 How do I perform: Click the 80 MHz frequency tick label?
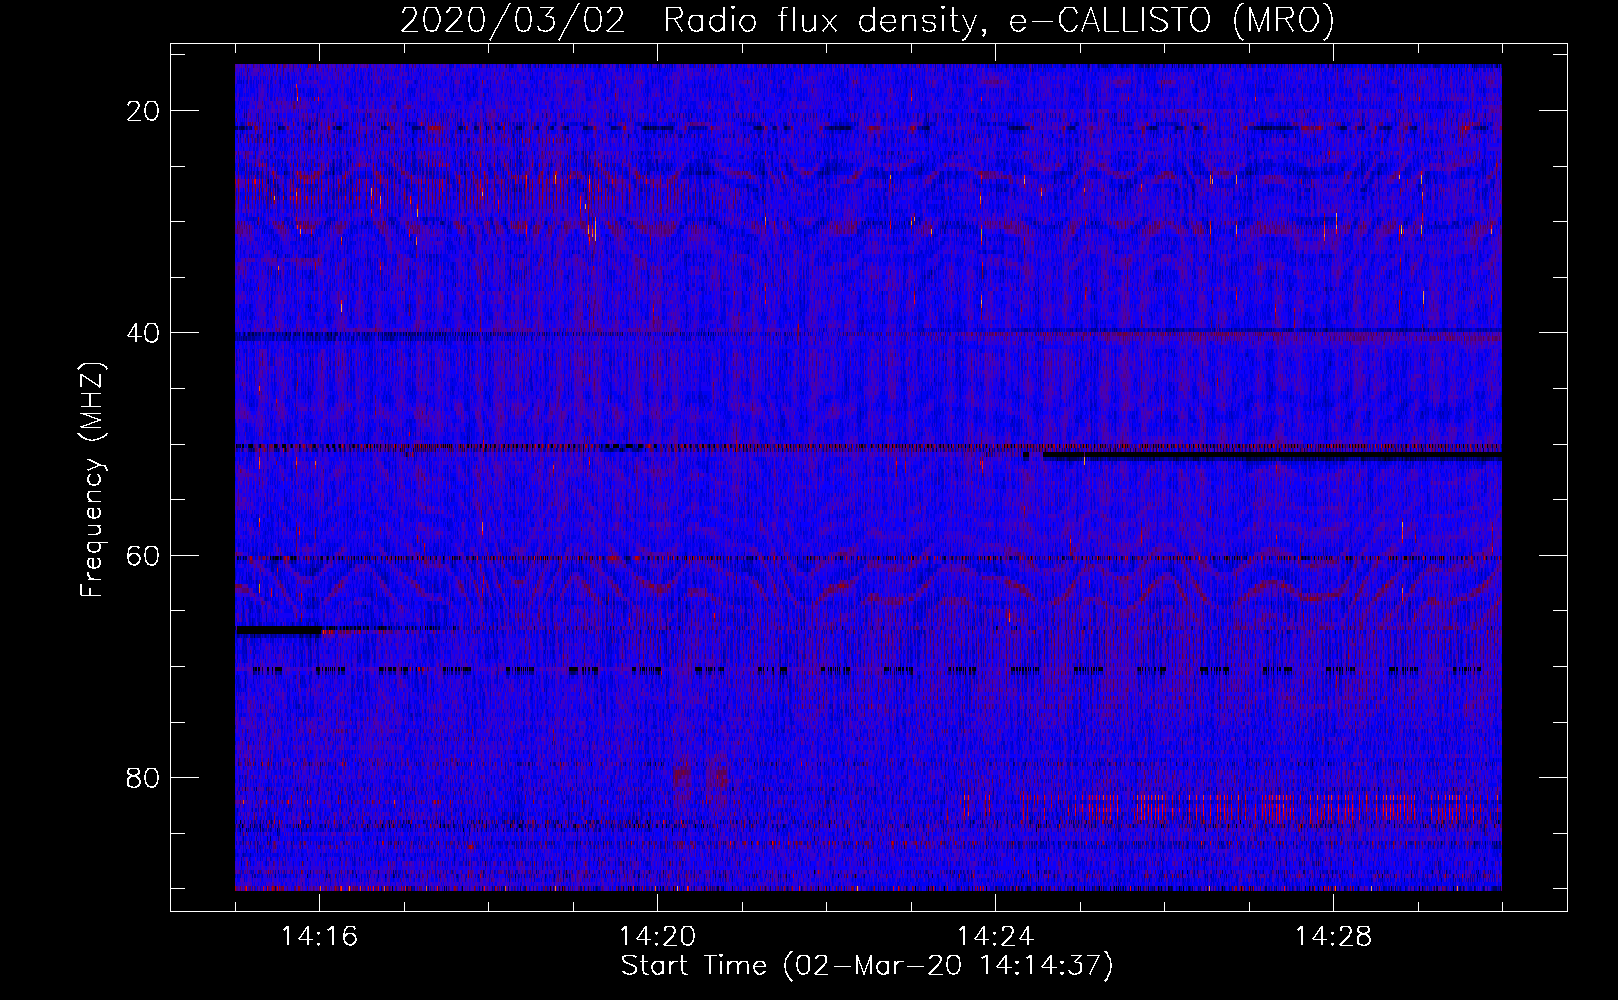144,777
